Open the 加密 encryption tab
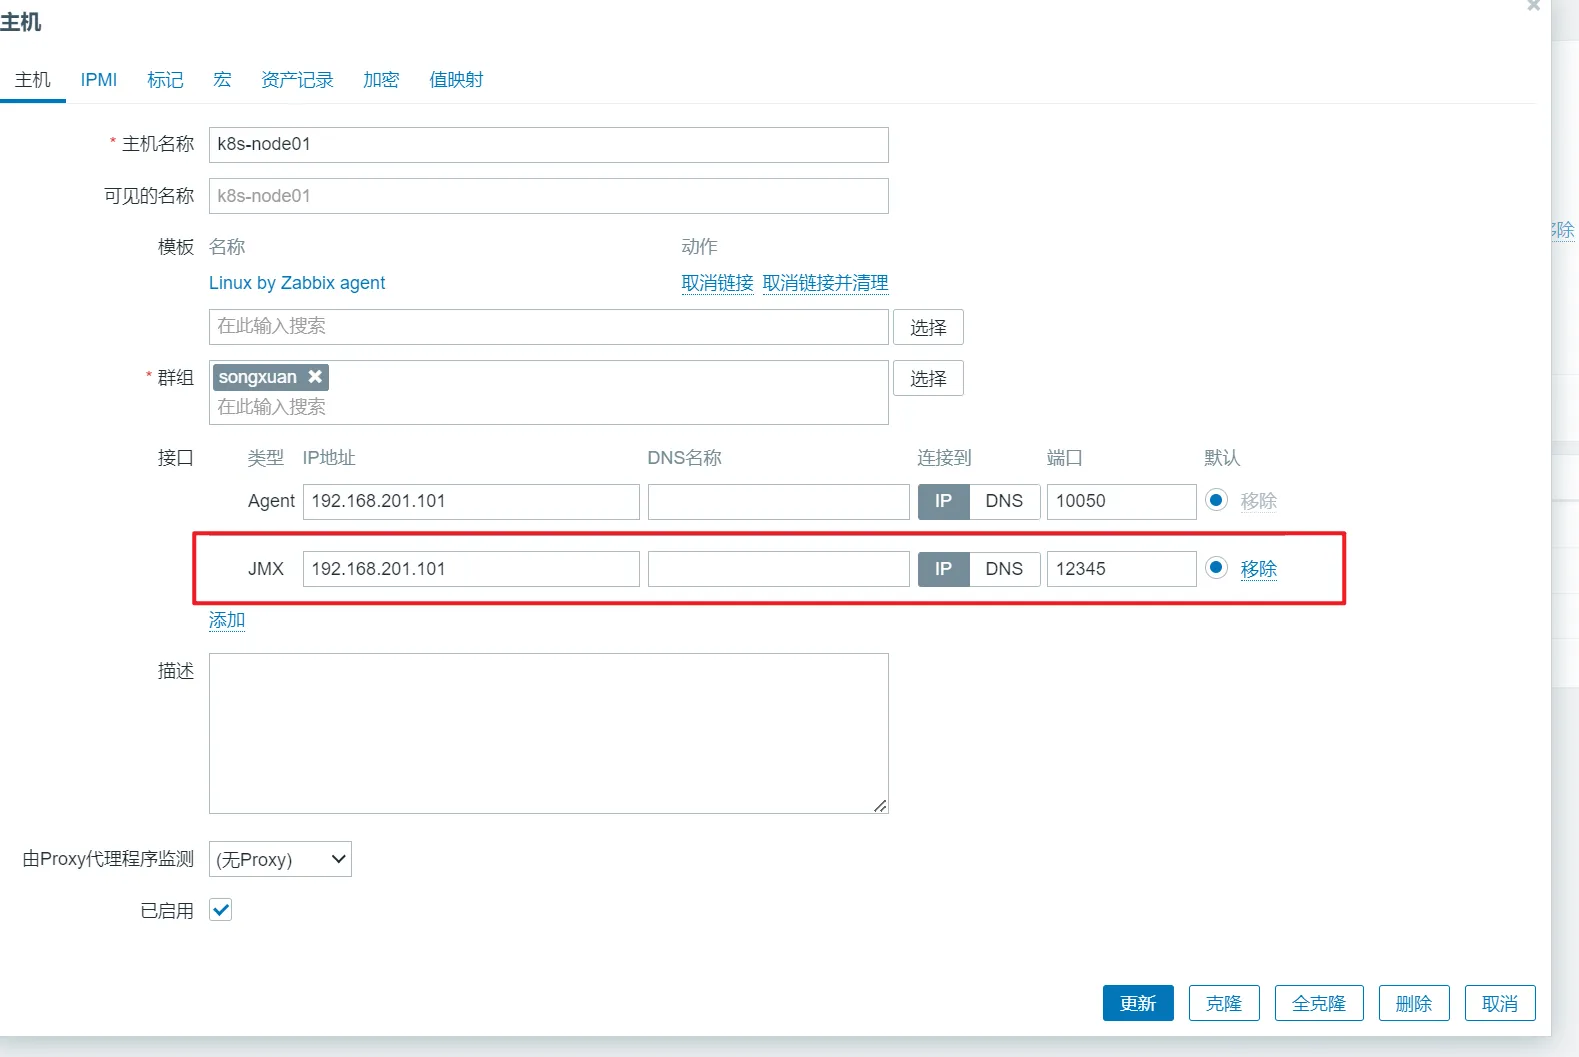Screen dimensions: 1579x1057 pyautogui.click(x=381, y=80)
